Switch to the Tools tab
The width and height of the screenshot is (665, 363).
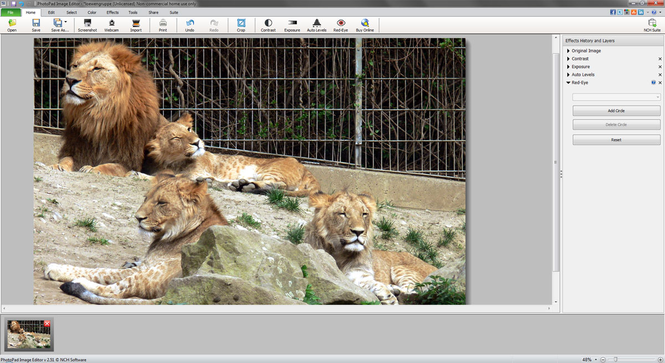click(x=133, y=12)
